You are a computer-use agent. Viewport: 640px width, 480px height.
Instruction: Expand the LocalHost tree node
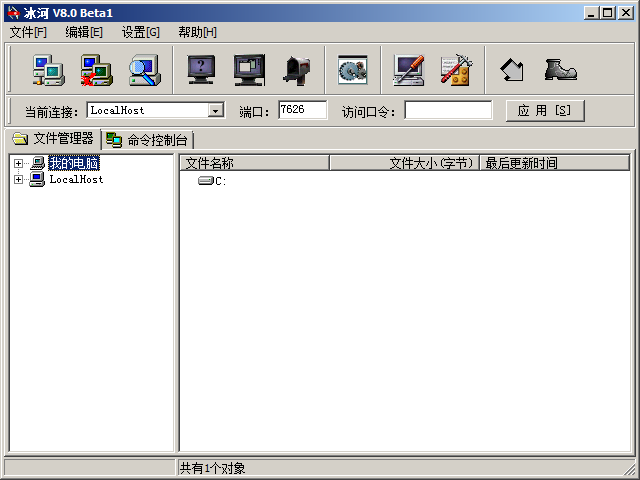18,180
